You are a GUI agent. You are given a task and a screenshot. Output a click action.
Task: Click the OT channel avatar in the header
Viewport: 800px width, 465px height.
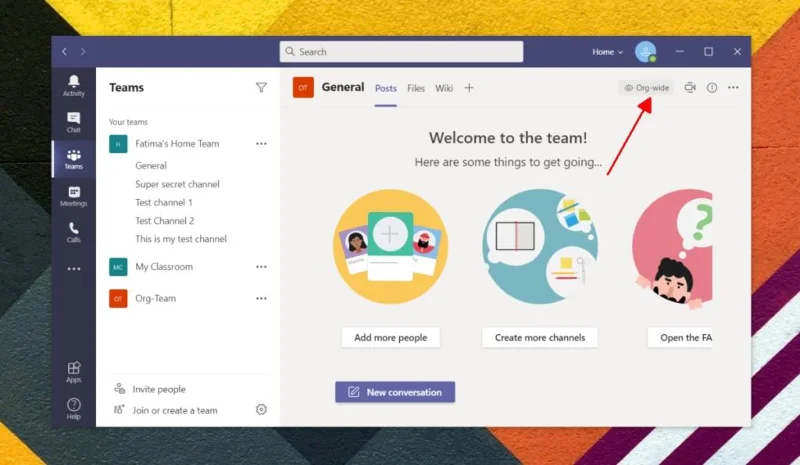[x=303, y=88]
